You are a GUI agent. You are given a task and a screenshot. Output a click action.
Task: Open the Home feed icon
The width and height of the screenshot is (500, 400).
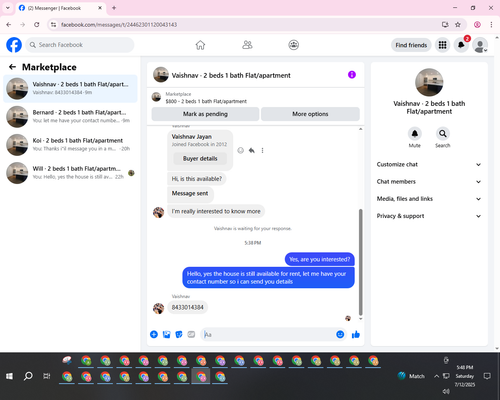[x=200, y=45]
